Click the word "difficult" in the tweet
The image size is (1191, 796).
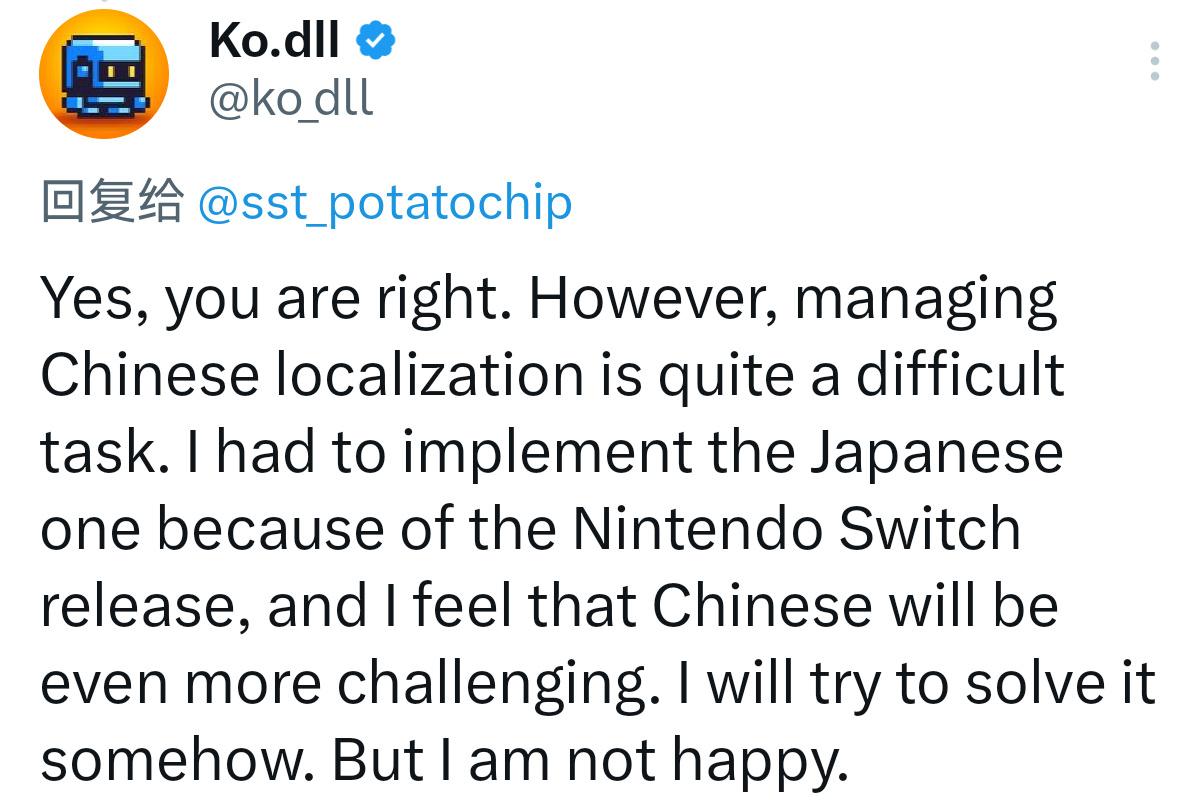click(x=960, y=374)
